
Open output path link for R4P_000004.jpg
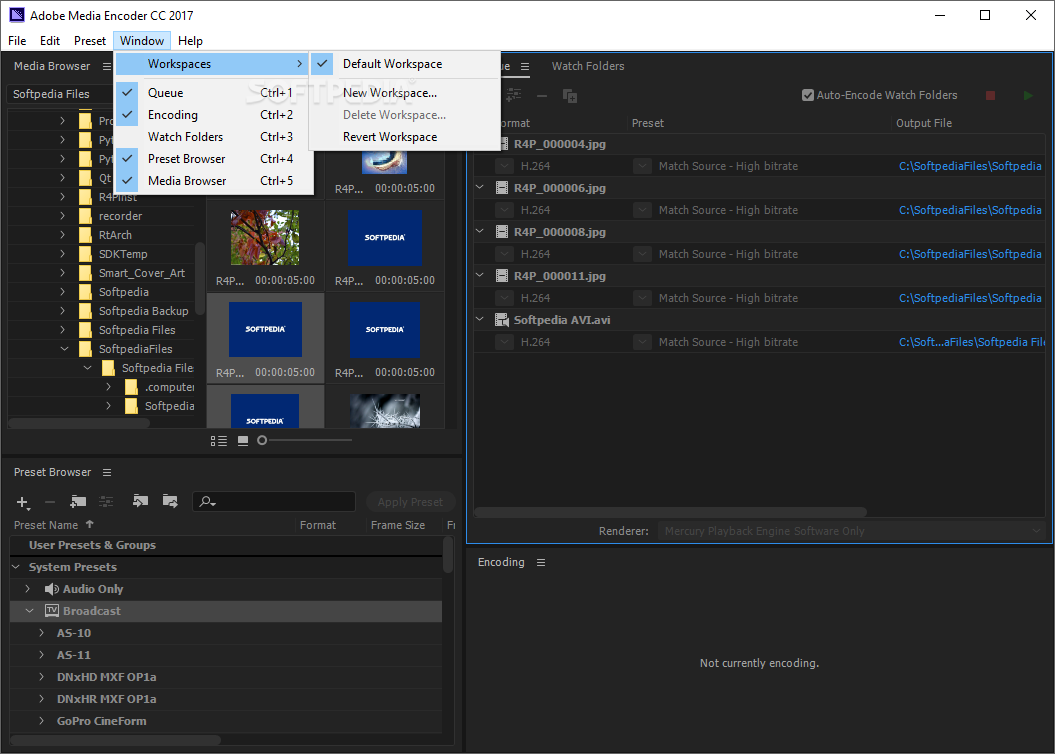970,166
